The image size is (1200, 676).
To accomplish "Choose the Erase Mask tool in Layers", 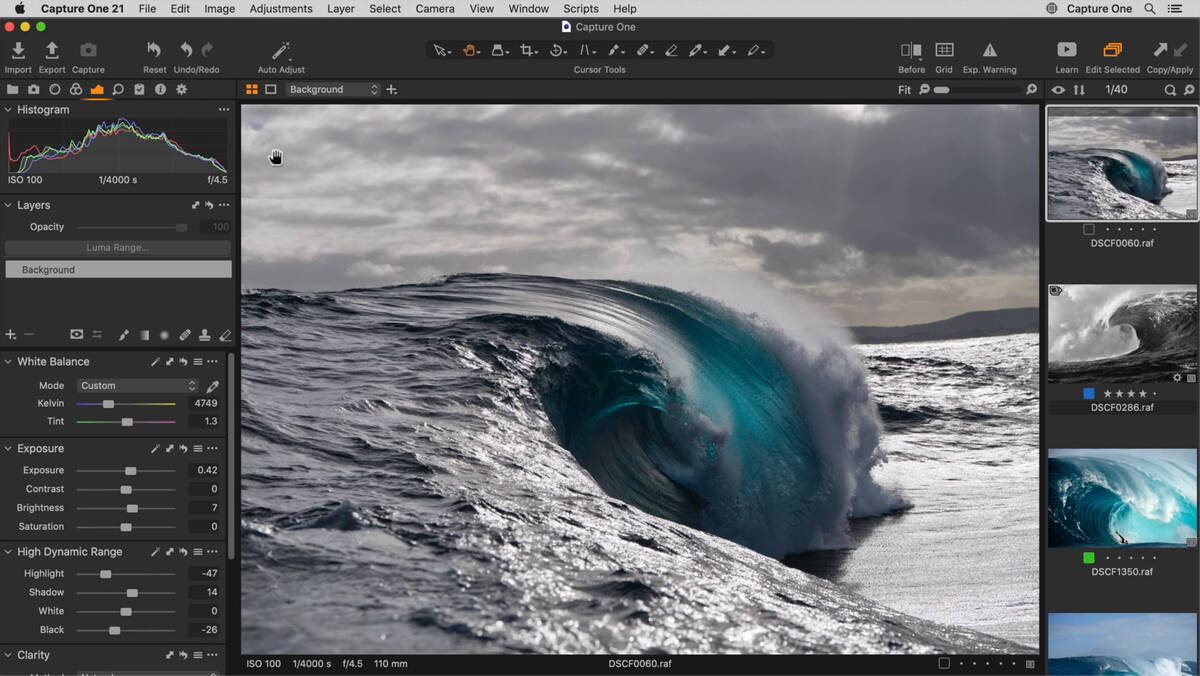I will click(225, 335).
